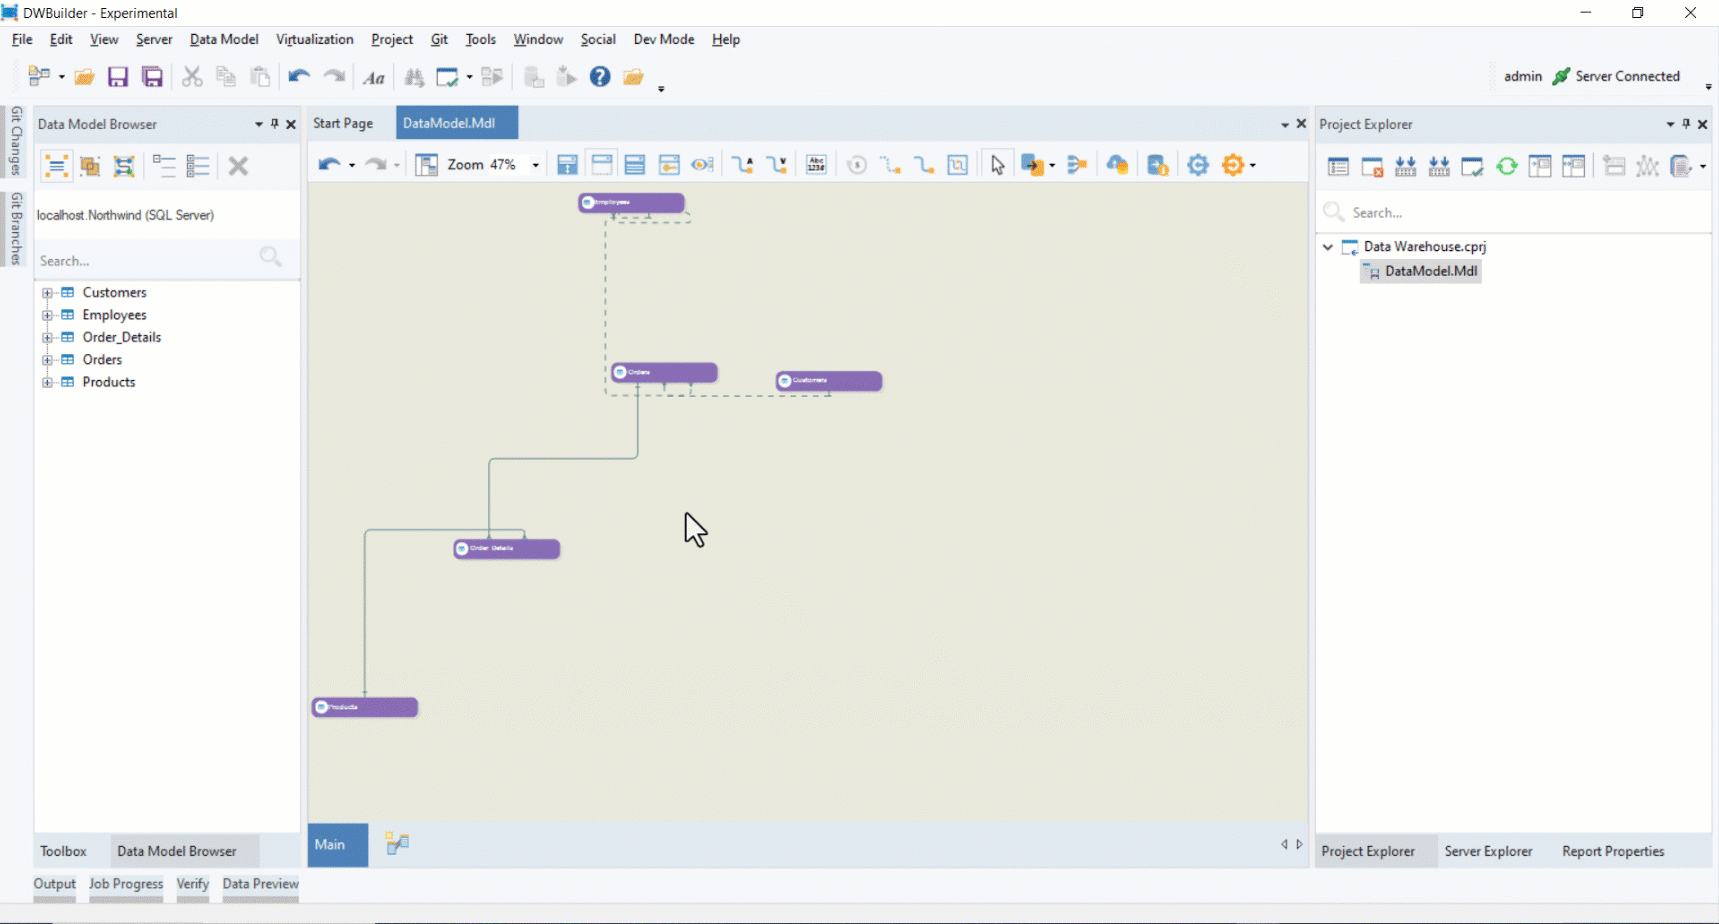Switch to the Start Page tab
This screenshot has width=1719, height=924.
tap(343, 123)
